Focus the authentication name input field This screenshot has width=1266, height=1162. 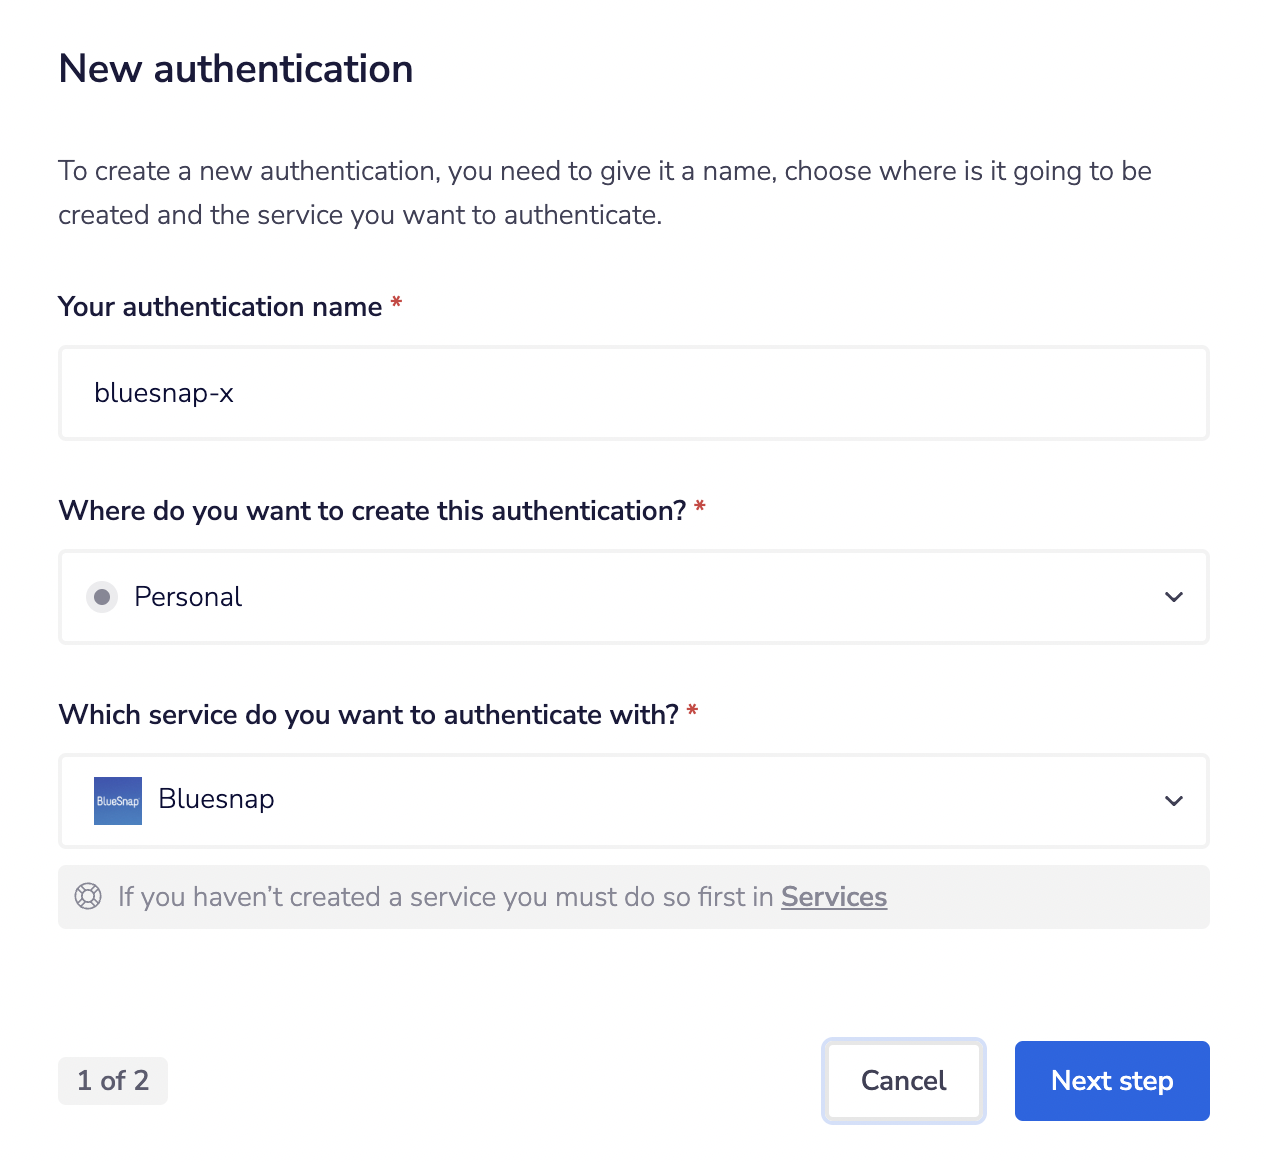(x=633, y=393)
